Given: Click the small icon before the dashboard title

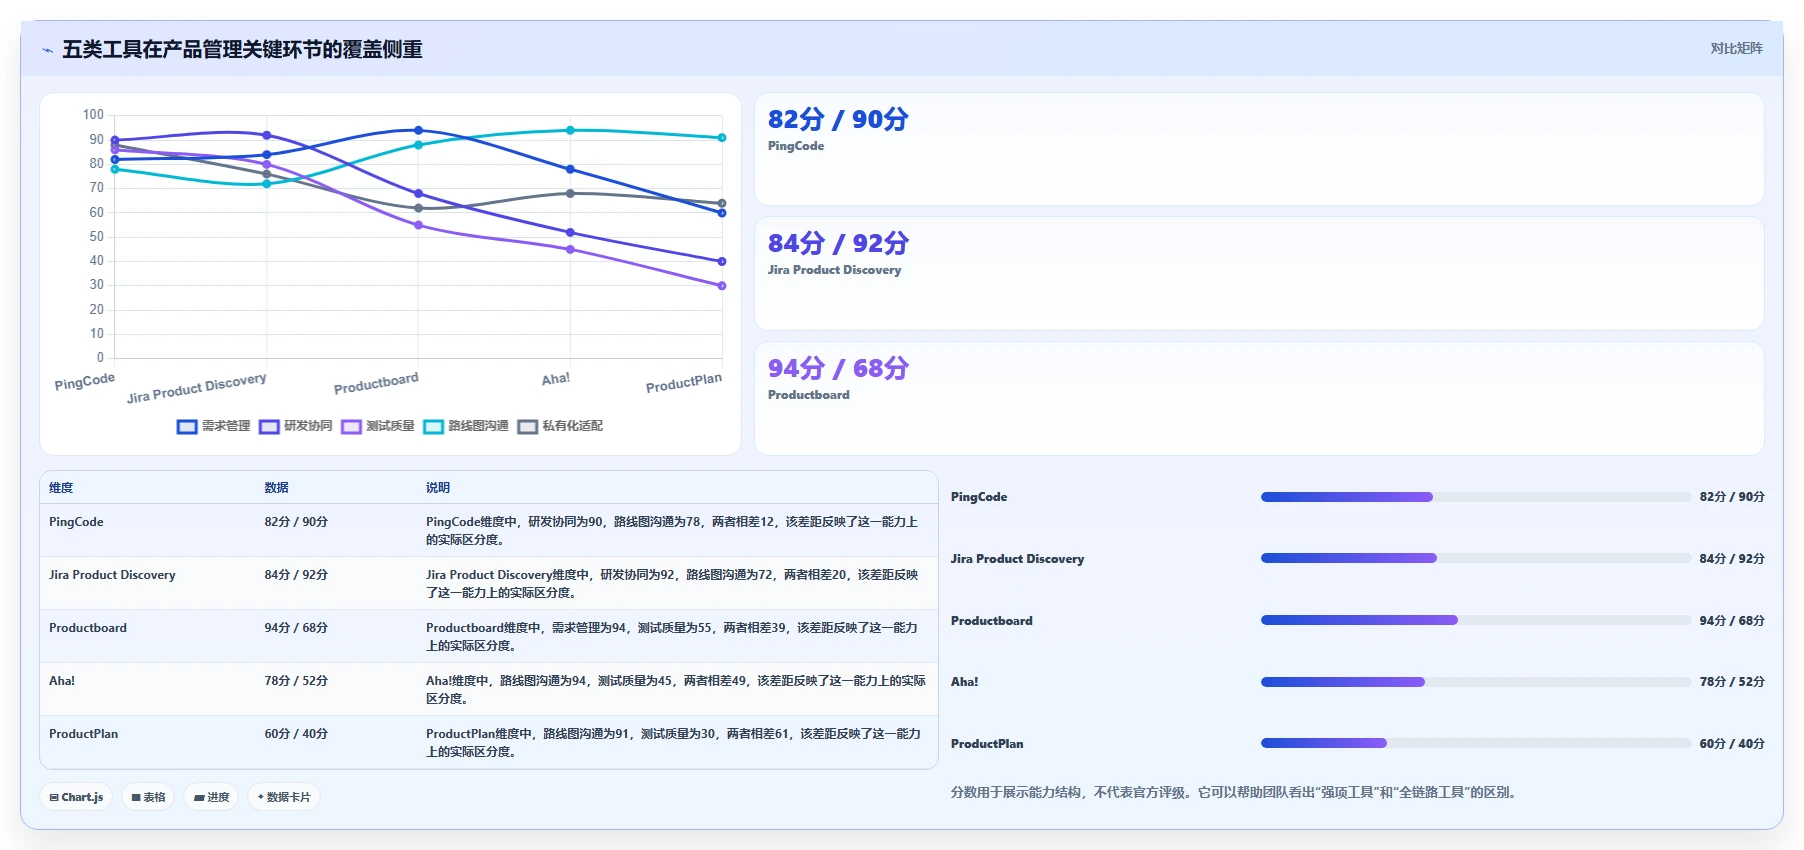Looking at the screenshot, I should [47, 50].
